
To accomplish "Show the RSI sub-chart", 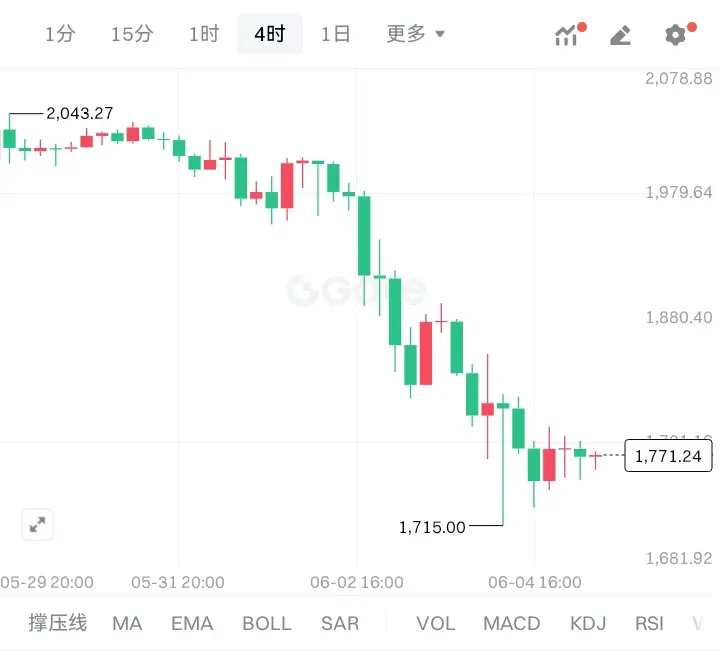I will click(649, 623).
